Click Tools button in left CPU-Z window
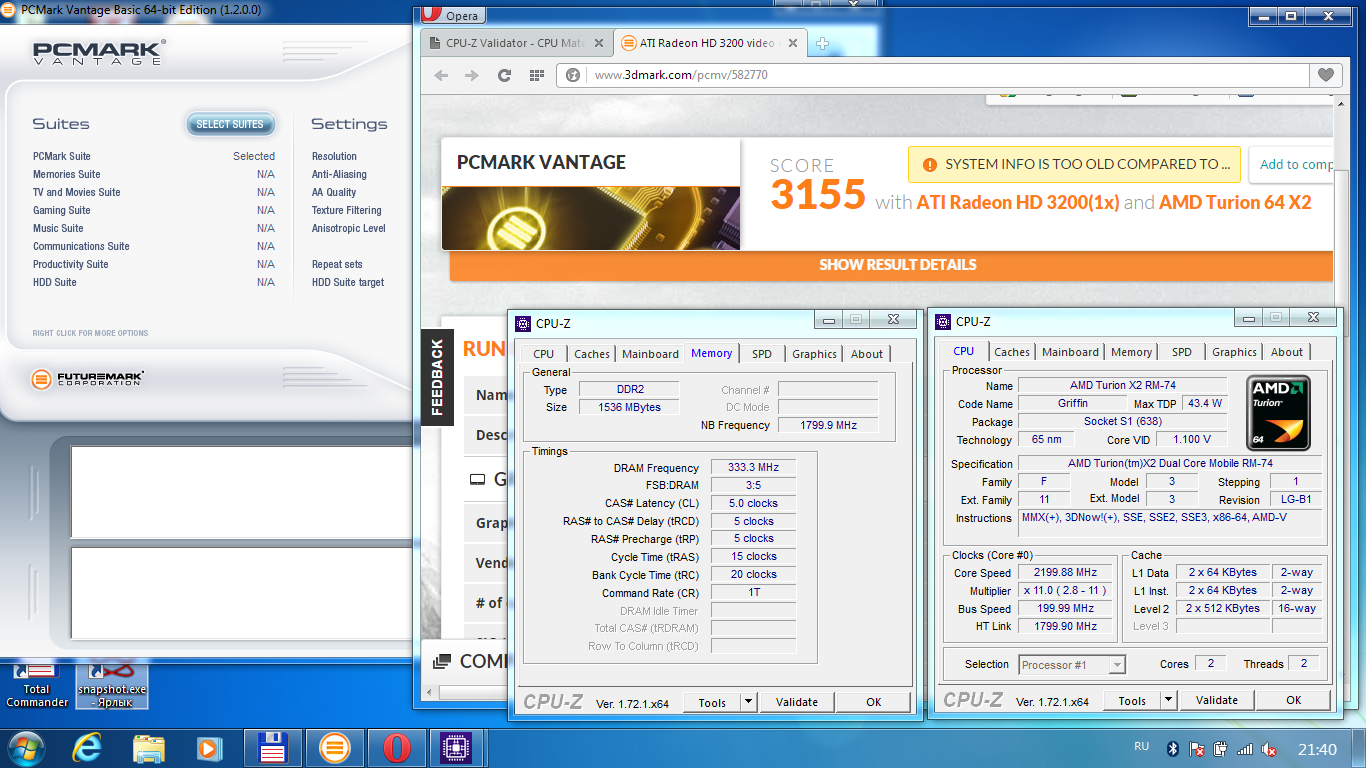Viewport: 1366px width, 768px height. (712, 702)
